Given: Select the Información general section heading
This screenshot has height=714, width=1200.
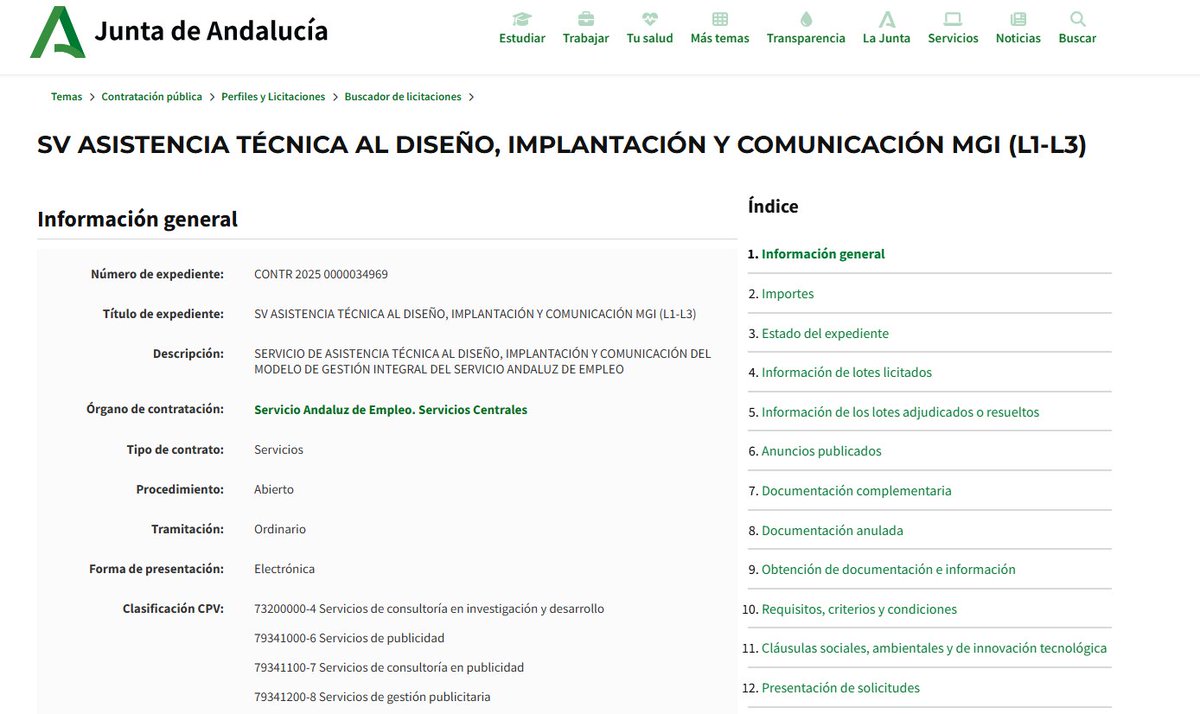Looking at the screenshot, I should point(137,219).
